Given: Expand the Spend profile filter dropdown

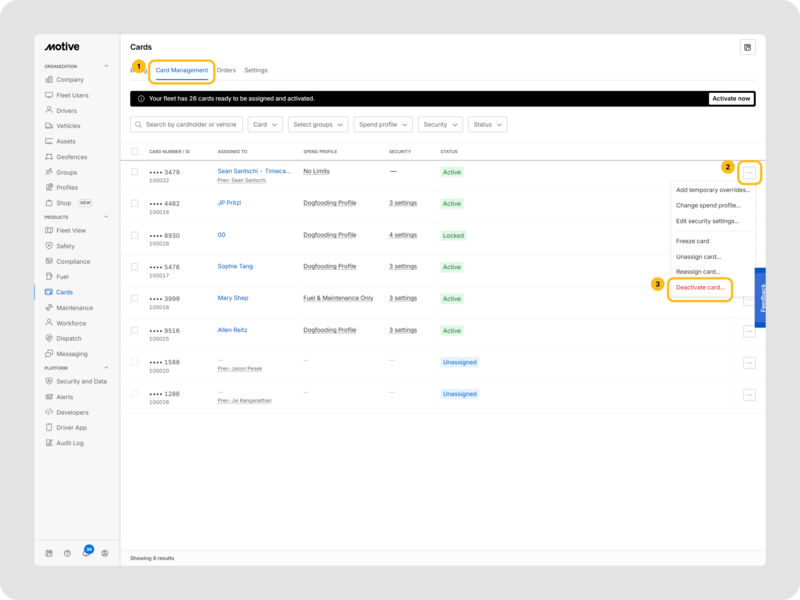Looking at the screenshot, I should (382, 125).
